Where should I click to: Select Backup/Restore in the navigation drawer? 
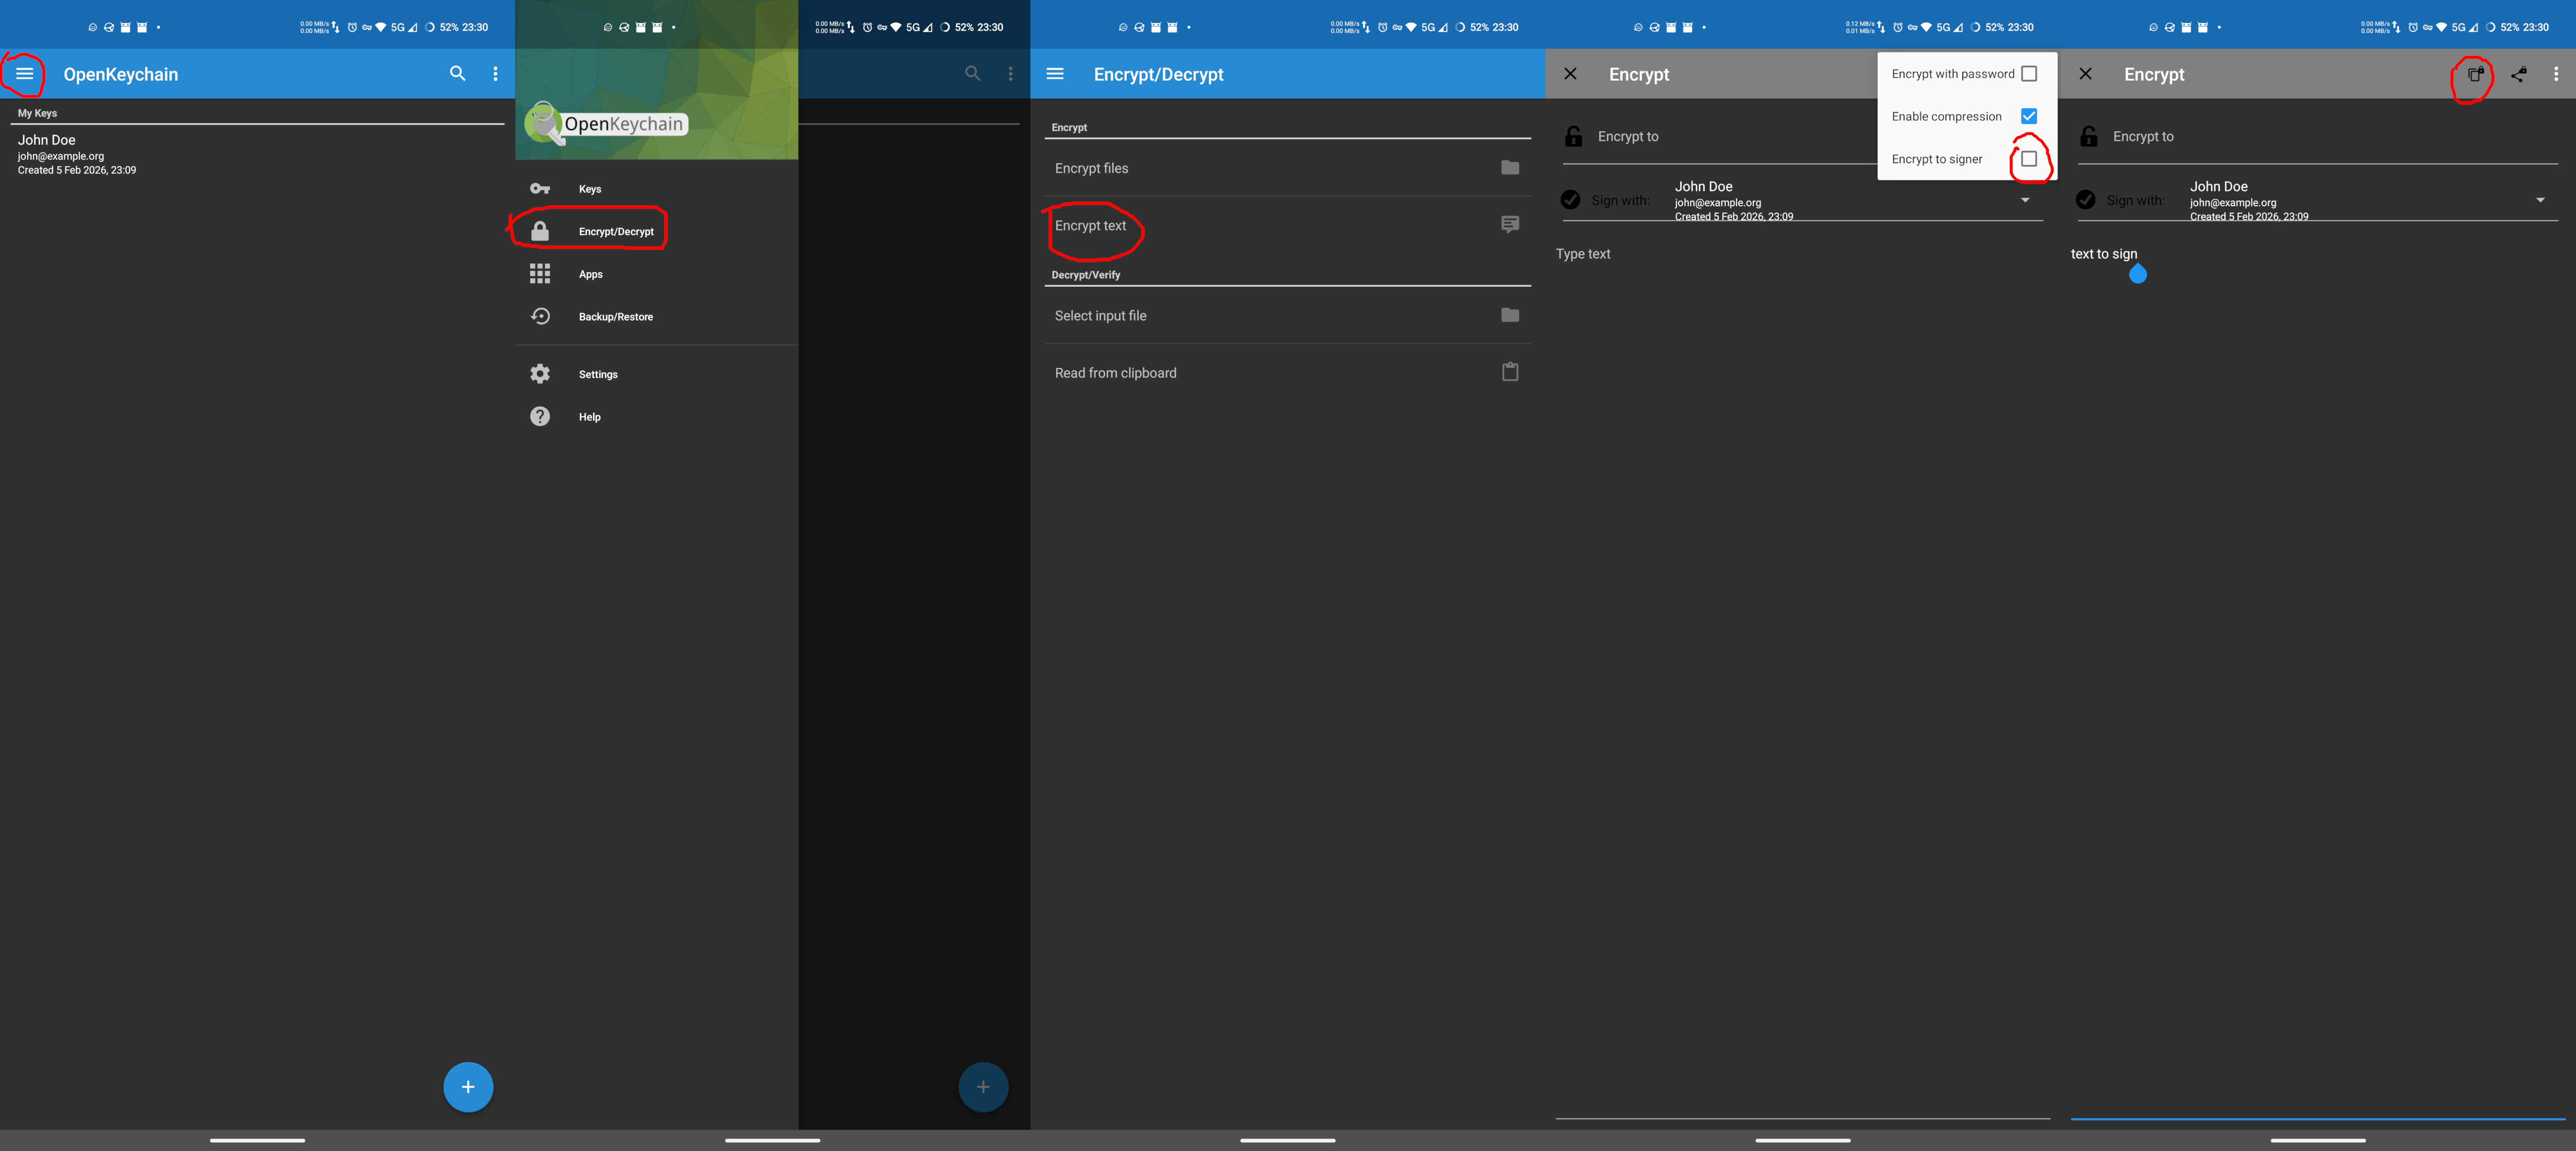(x=615, y=317)
